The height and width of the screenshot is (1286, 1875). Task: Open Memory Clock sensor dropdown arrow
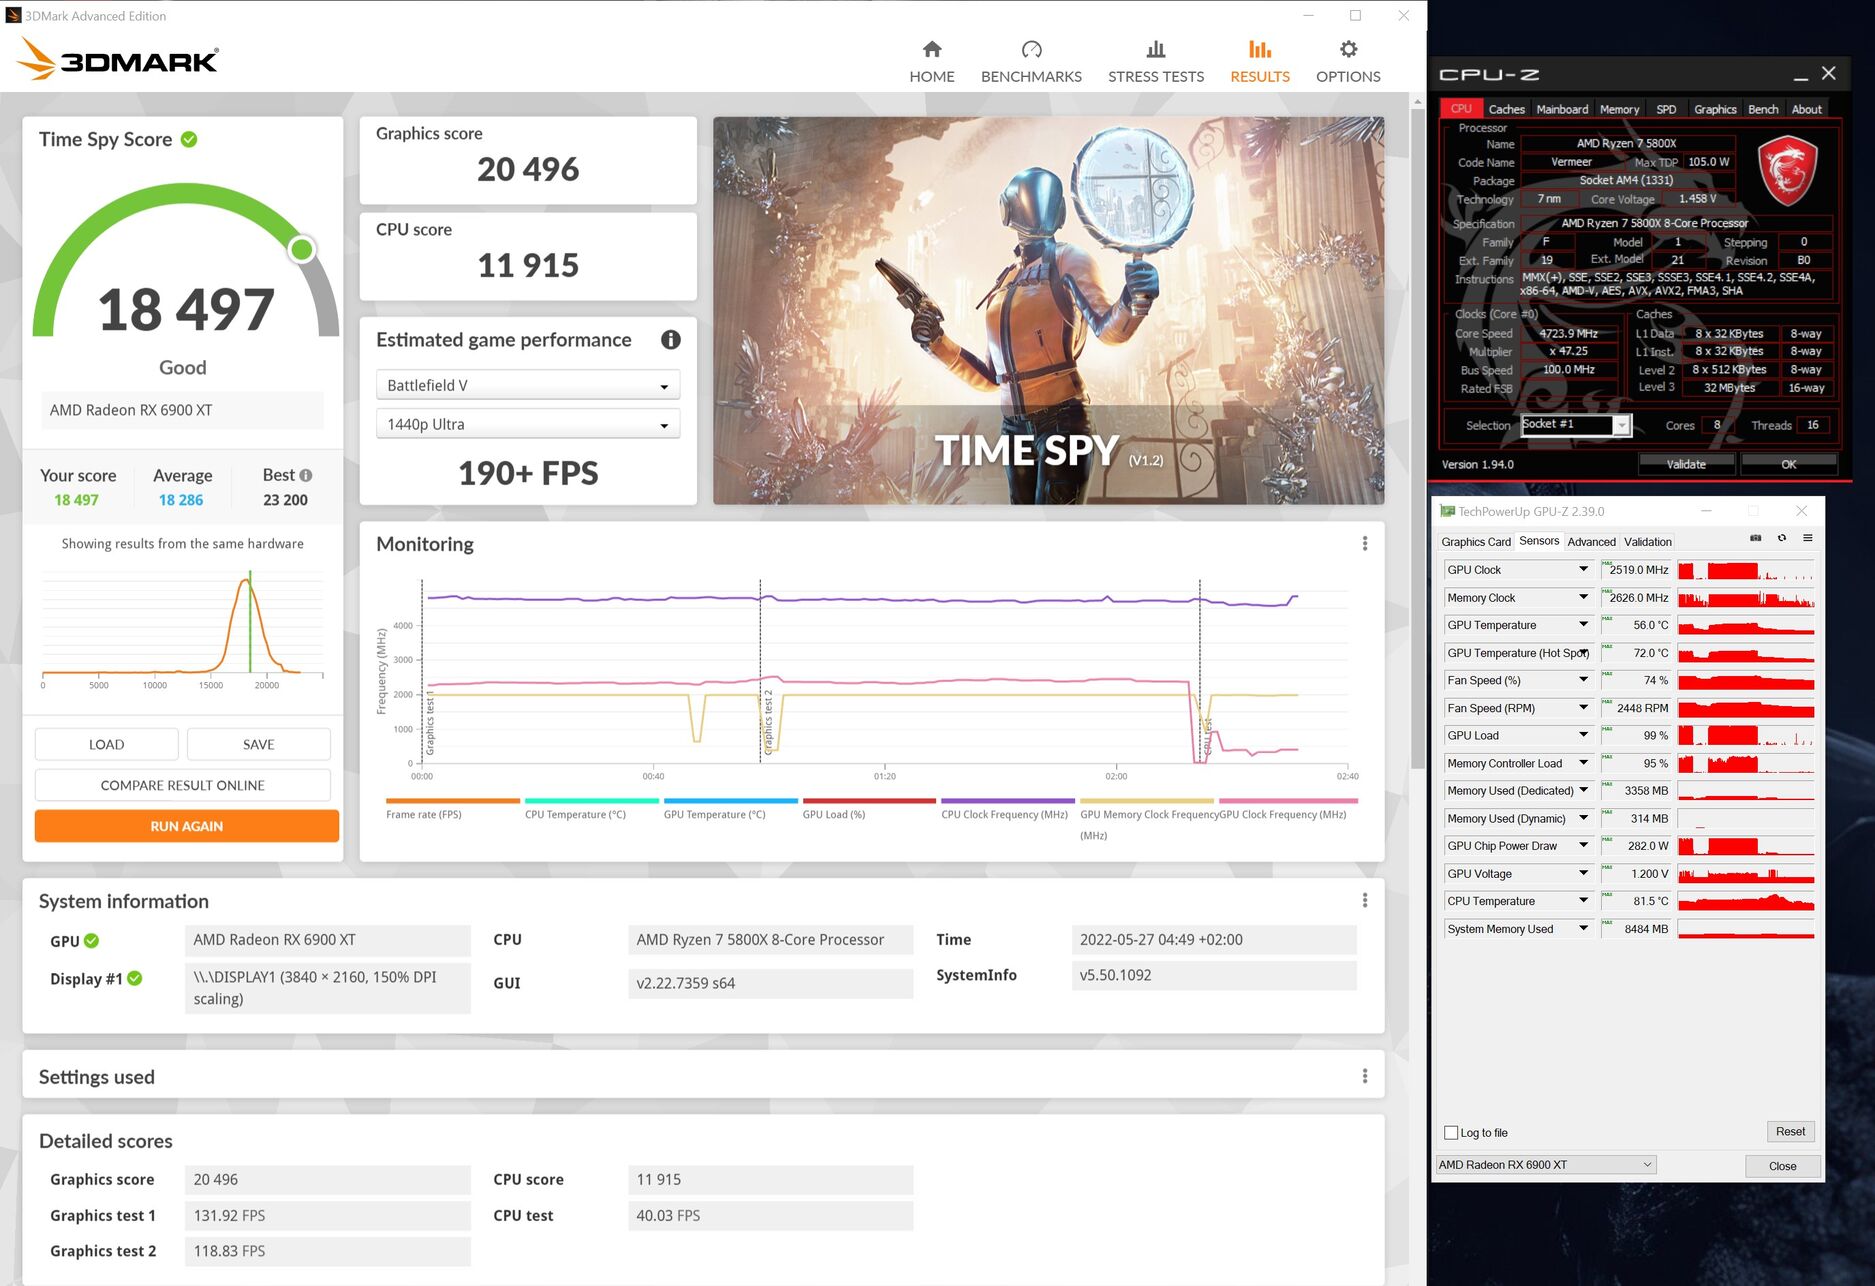pyautogui.click(x=1583, y=598)
